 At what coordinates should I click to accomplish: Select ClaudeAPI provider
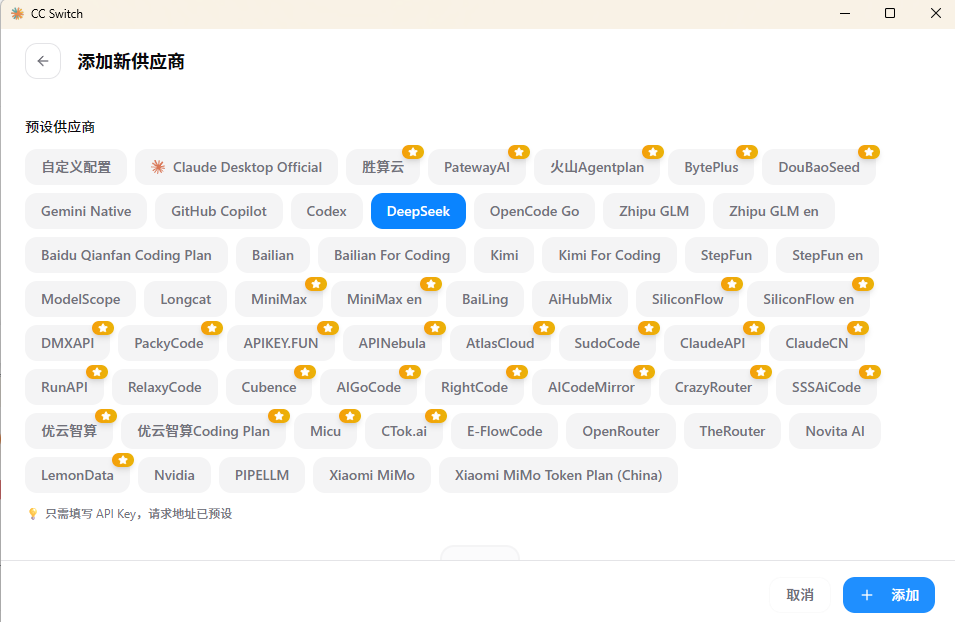[712, 343]
